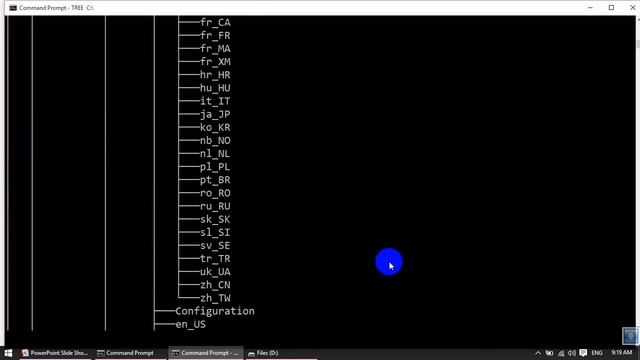Click the fr_XM folder entry
The width and height of the screenshot is (640, 360).
pyautogui.click(x=215, y=62)
